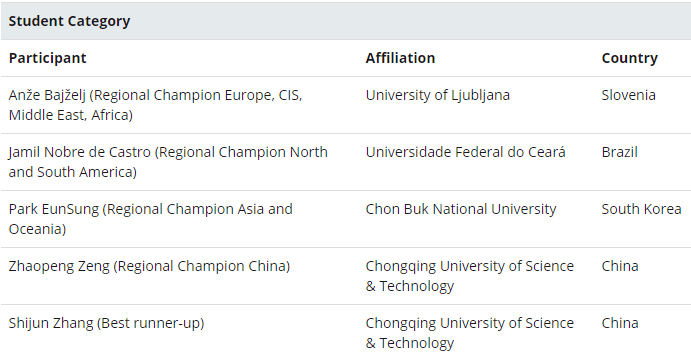Select the Participant column header

click(48, 58)
